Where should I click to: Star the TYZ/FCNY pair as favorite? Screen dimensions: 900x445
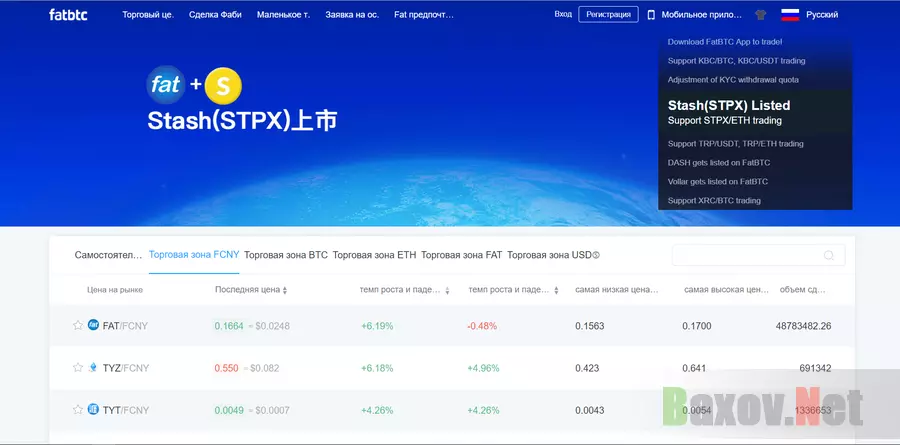78,367
